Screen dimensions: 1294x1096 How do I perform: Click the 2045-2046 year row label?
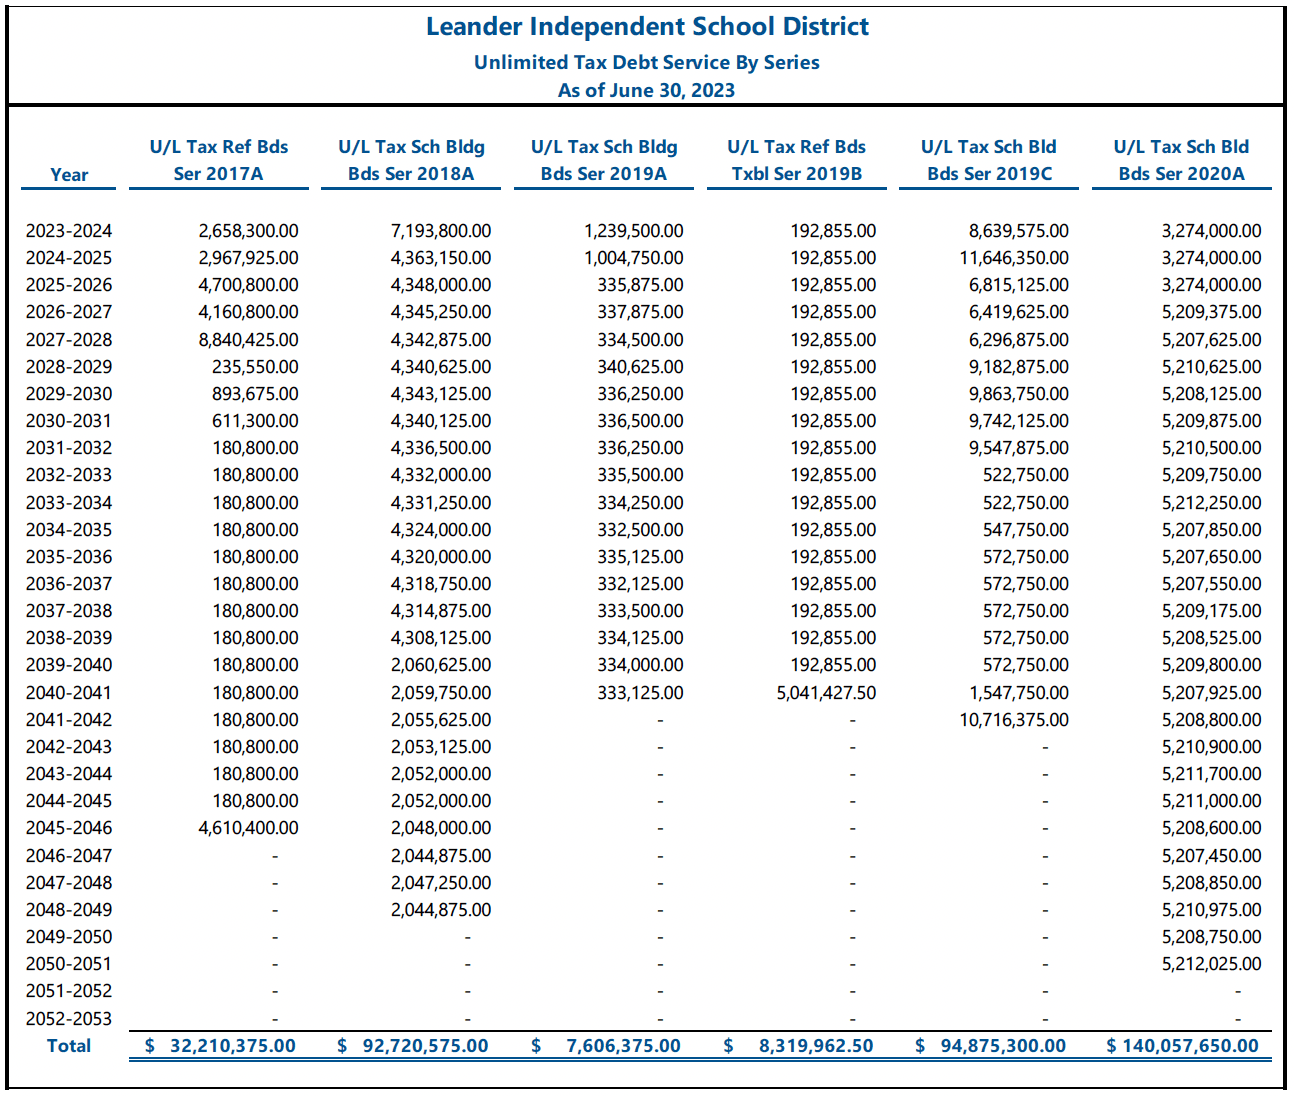pos(69,828)
